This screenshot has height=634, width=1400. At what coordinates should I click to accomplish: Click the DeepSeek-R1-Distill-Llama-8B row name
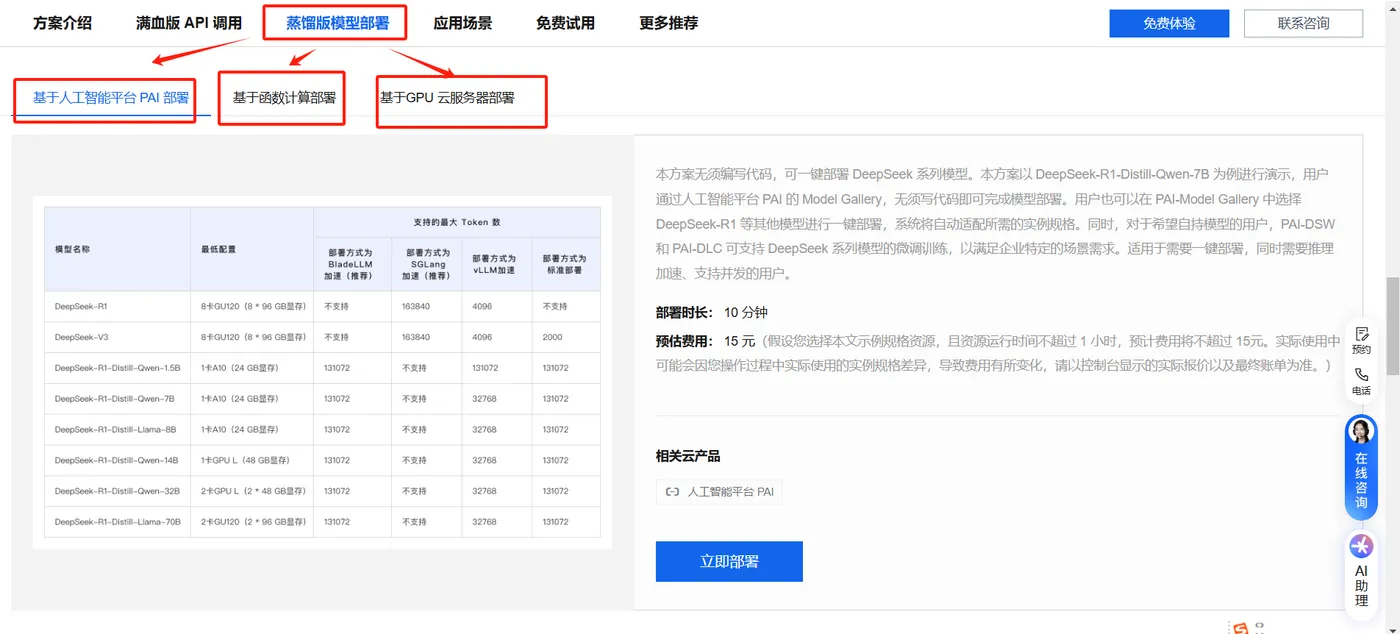coord(115,430)
